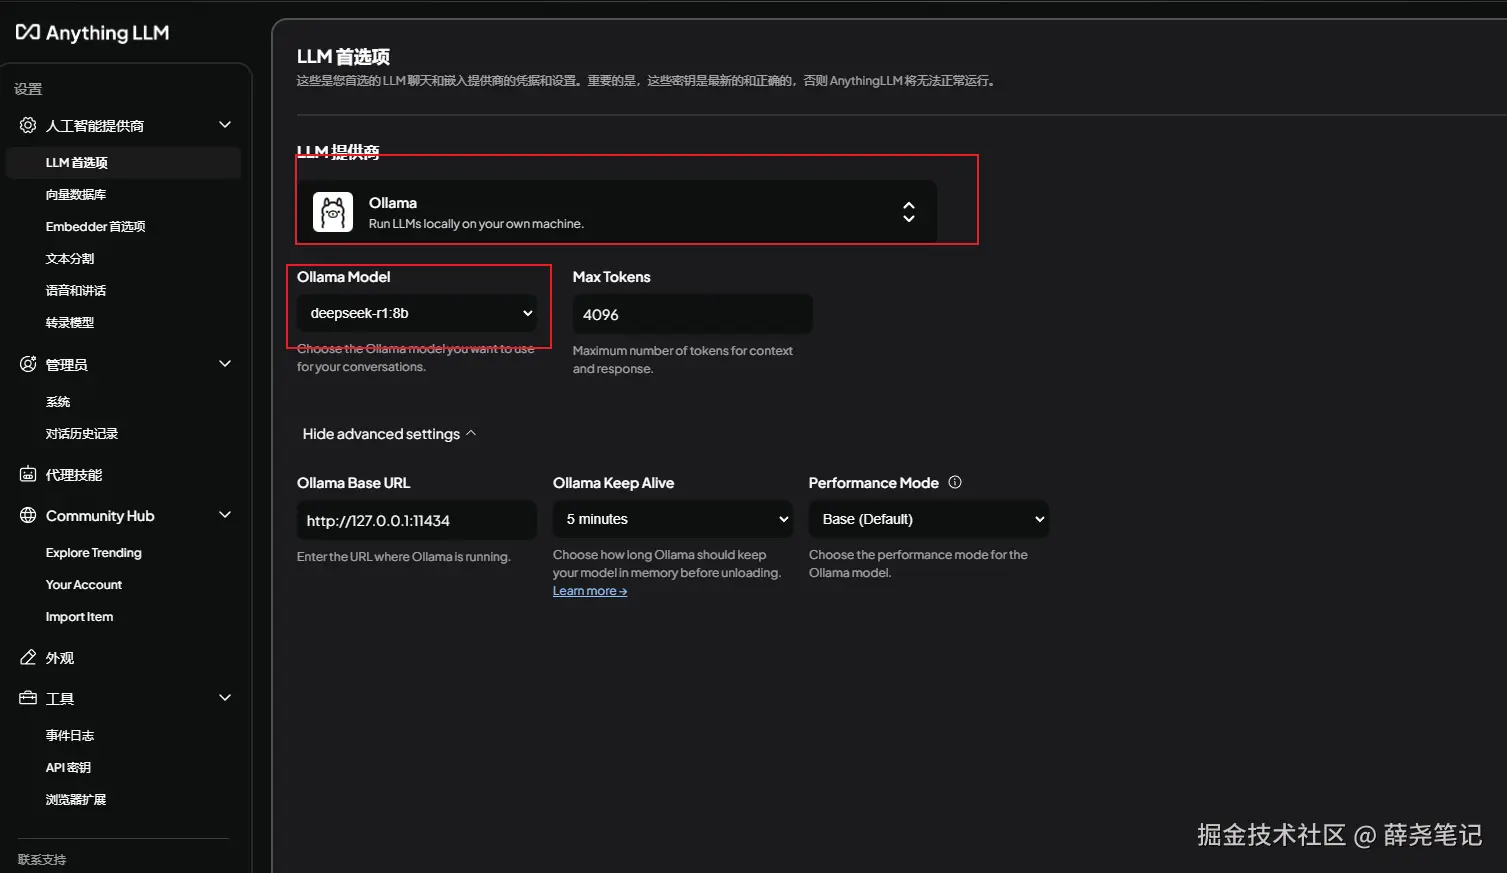Click the Ollama Base URL field
1507x873 pixels.
point(417,520)
